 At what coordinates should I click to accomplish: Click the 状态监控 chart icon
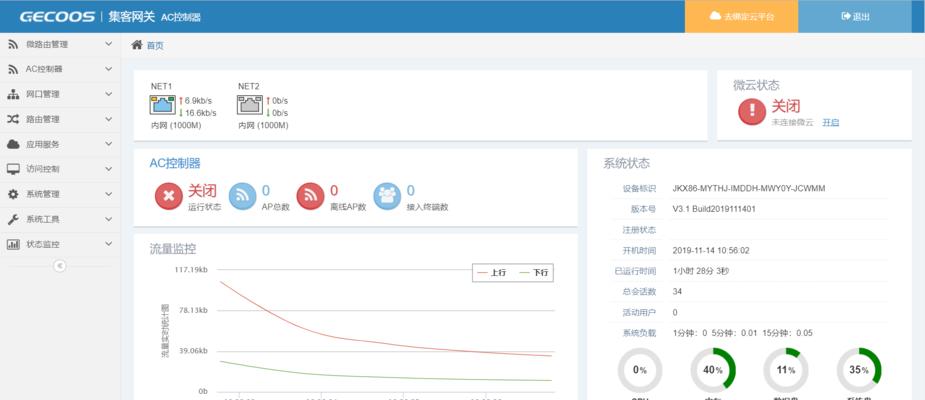[x=13, y=244]
